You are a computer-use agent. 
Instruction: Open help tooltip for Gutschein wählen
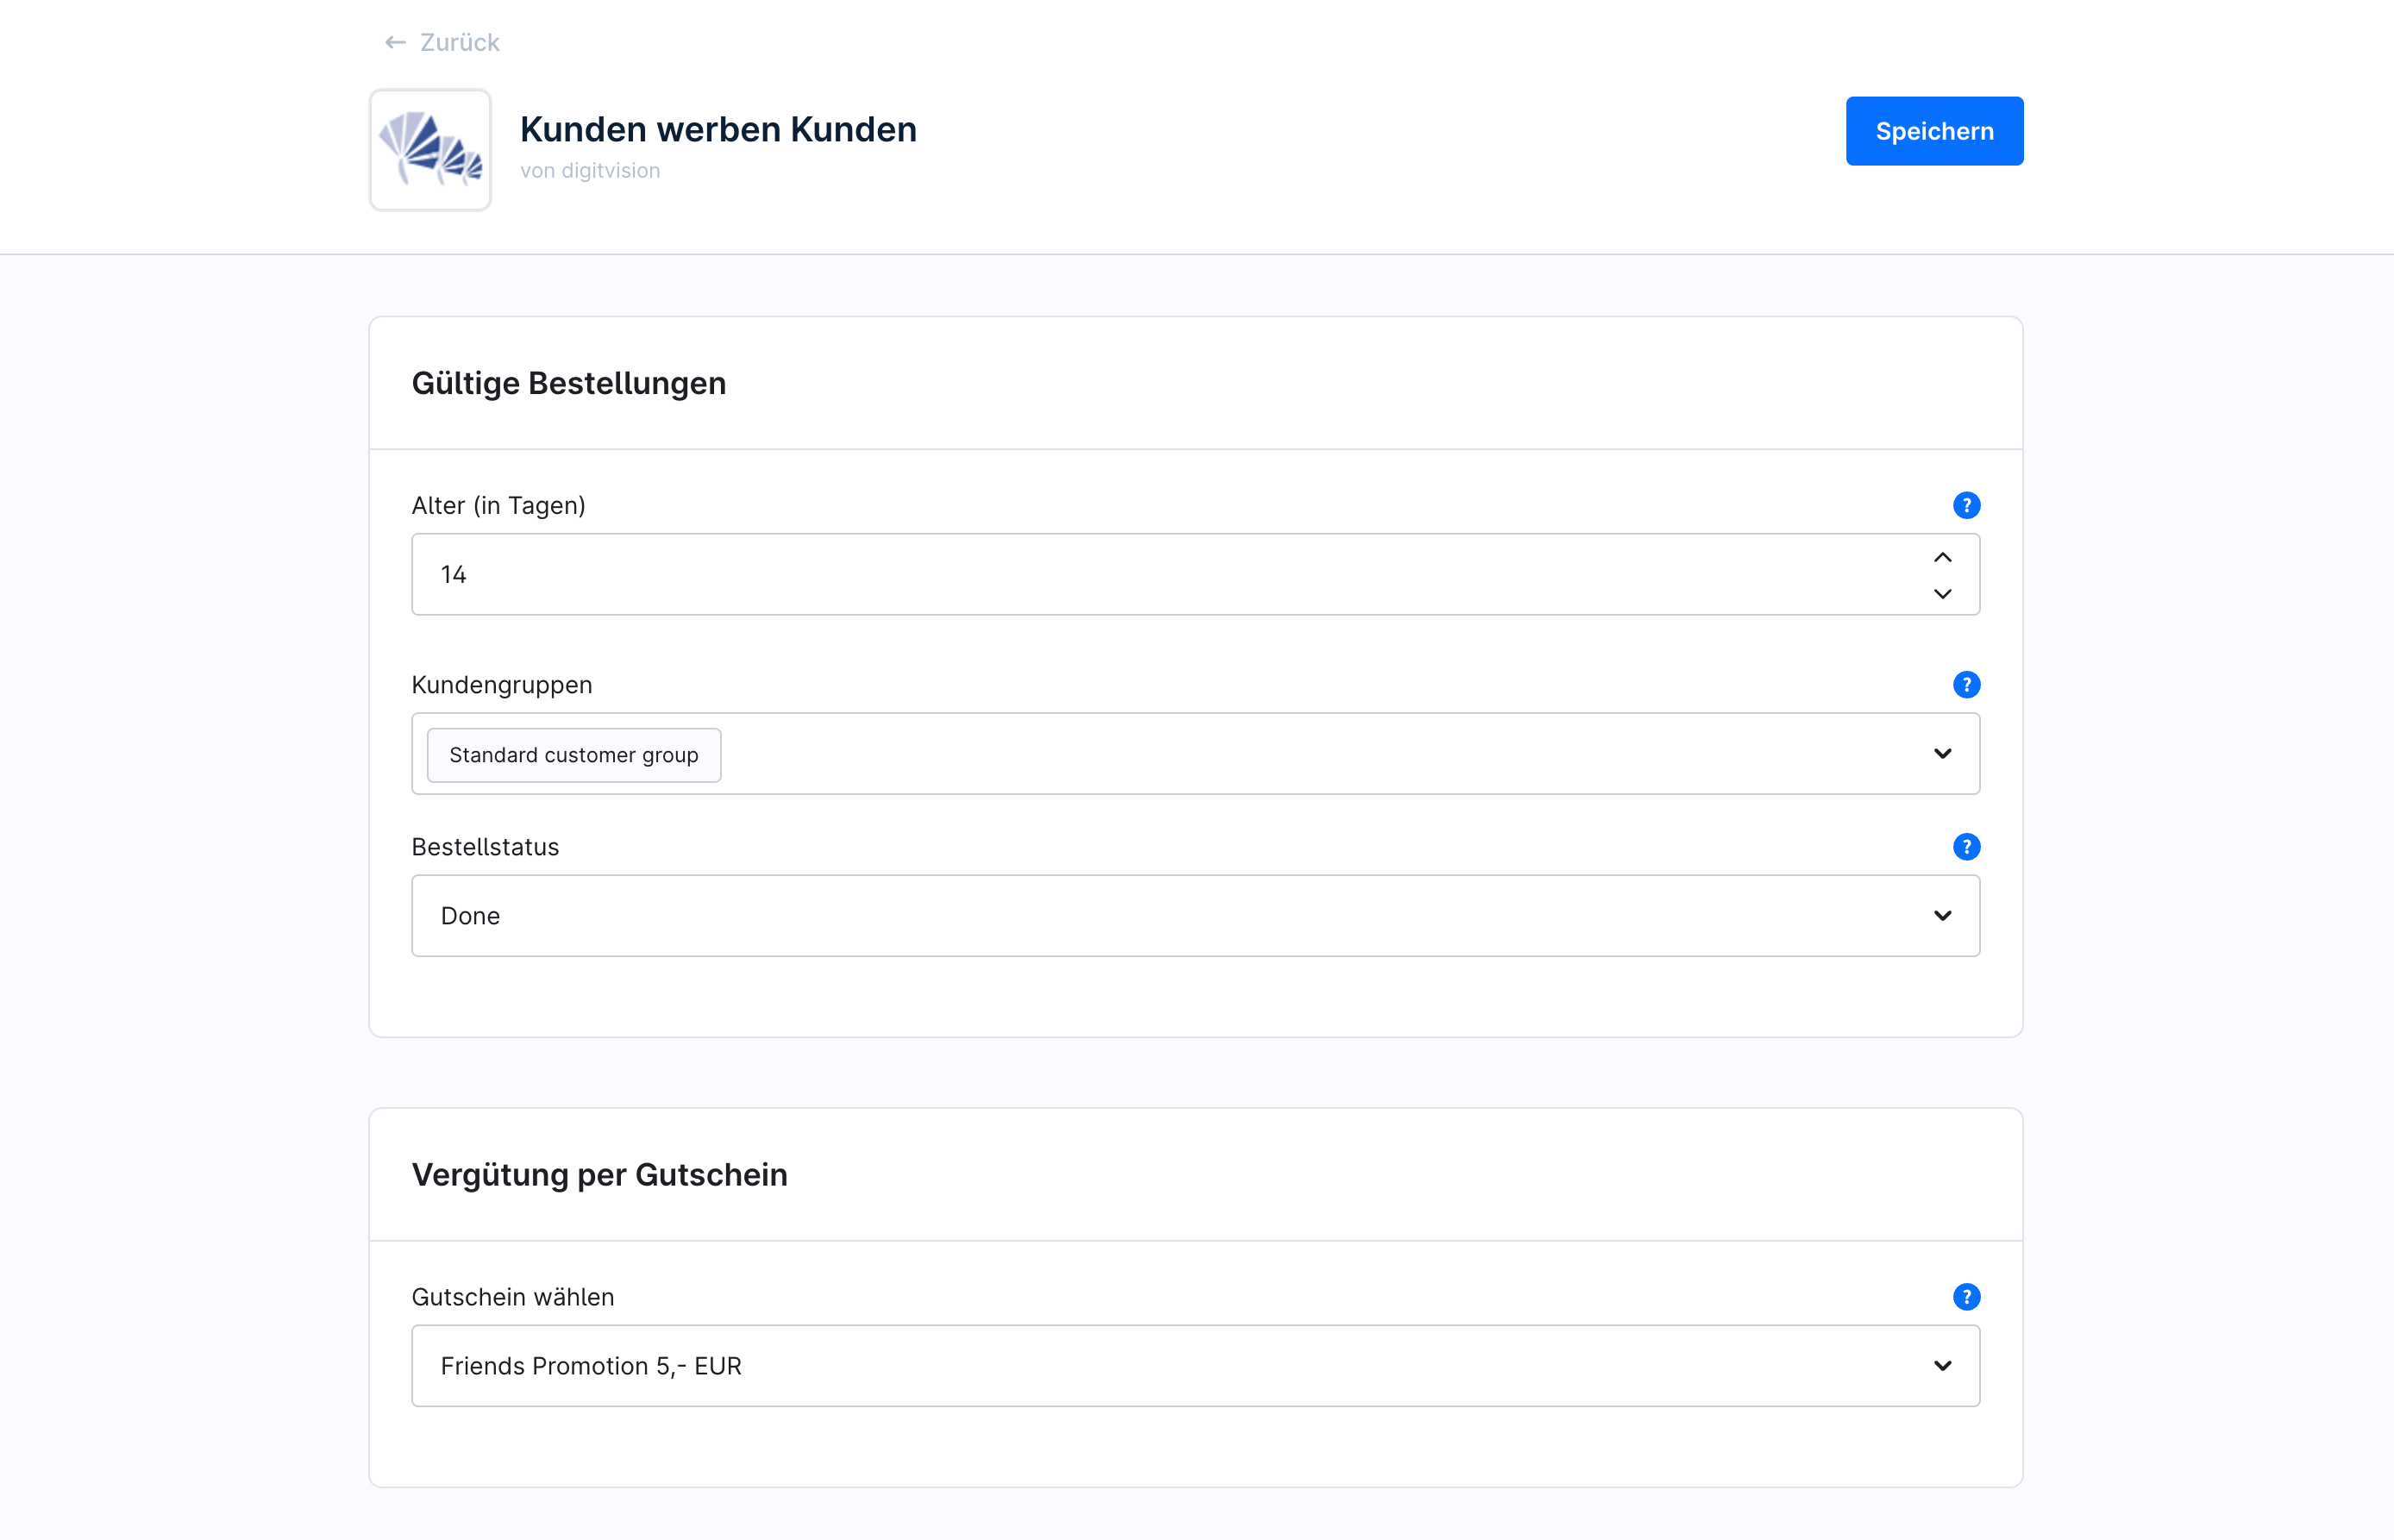tap(1966, 1297)
